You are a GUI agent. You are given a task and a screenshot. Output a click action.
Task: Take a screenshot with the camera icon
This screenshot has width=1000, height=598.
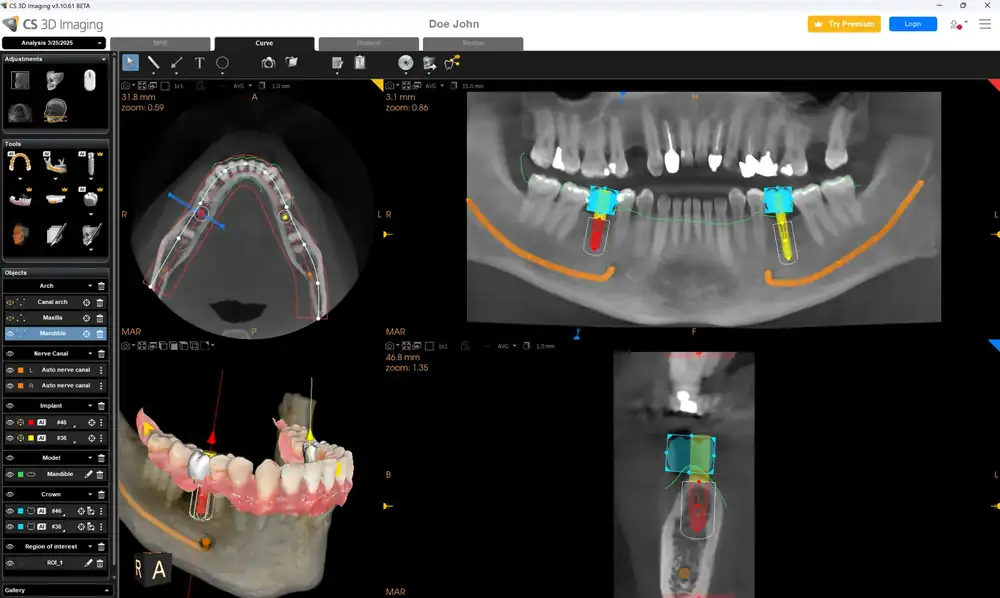[x=268, y=62]
